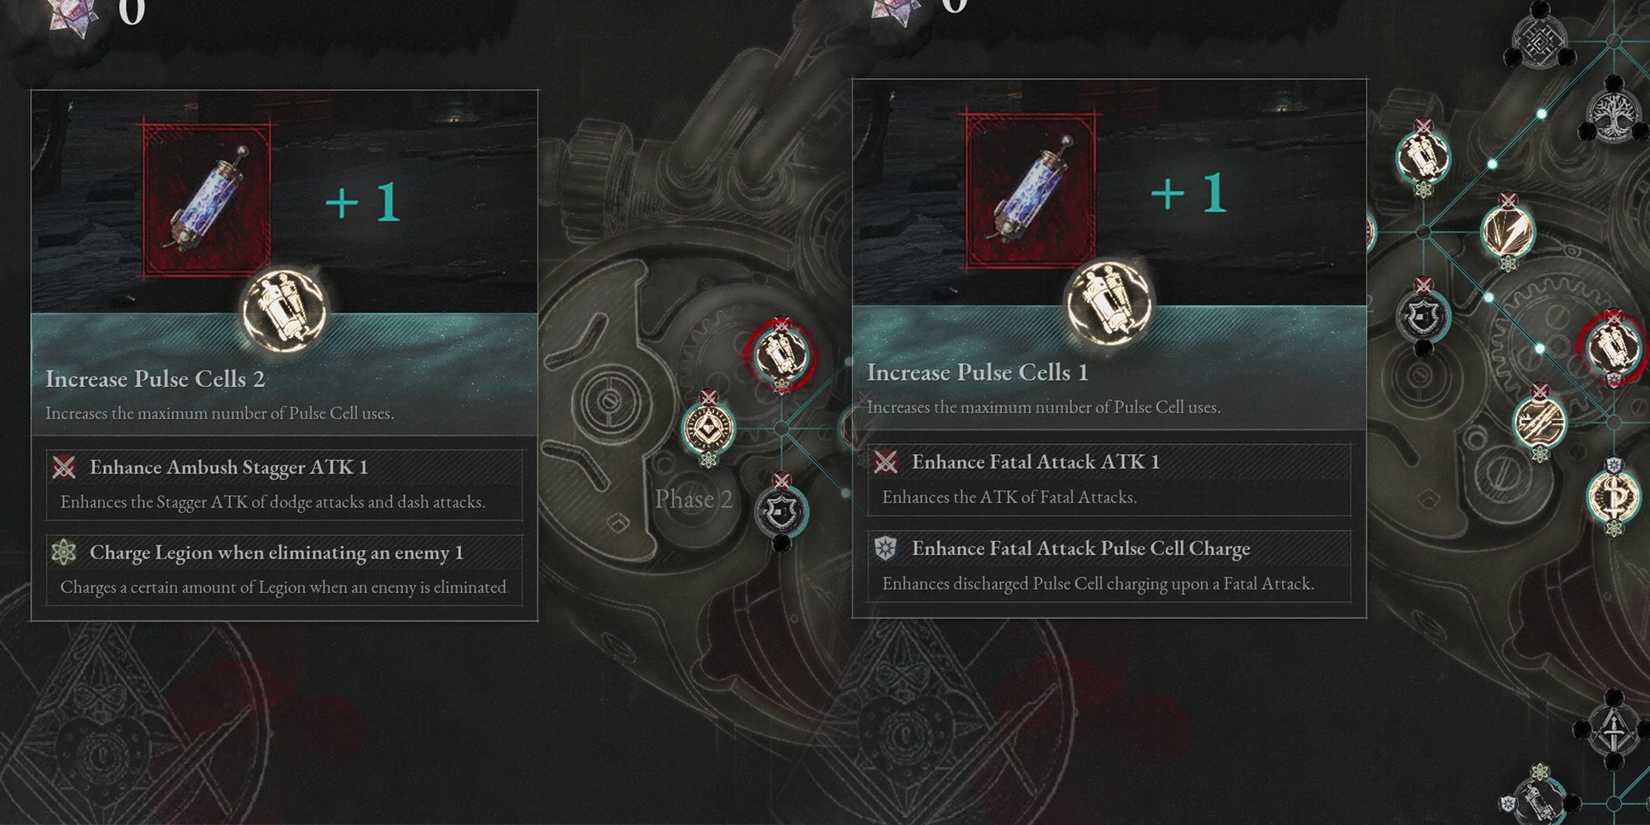Viewport: 1650px width, 825px height.
Task: Click the Pulse Cell item image in left panel
Action: click(207, 199)
